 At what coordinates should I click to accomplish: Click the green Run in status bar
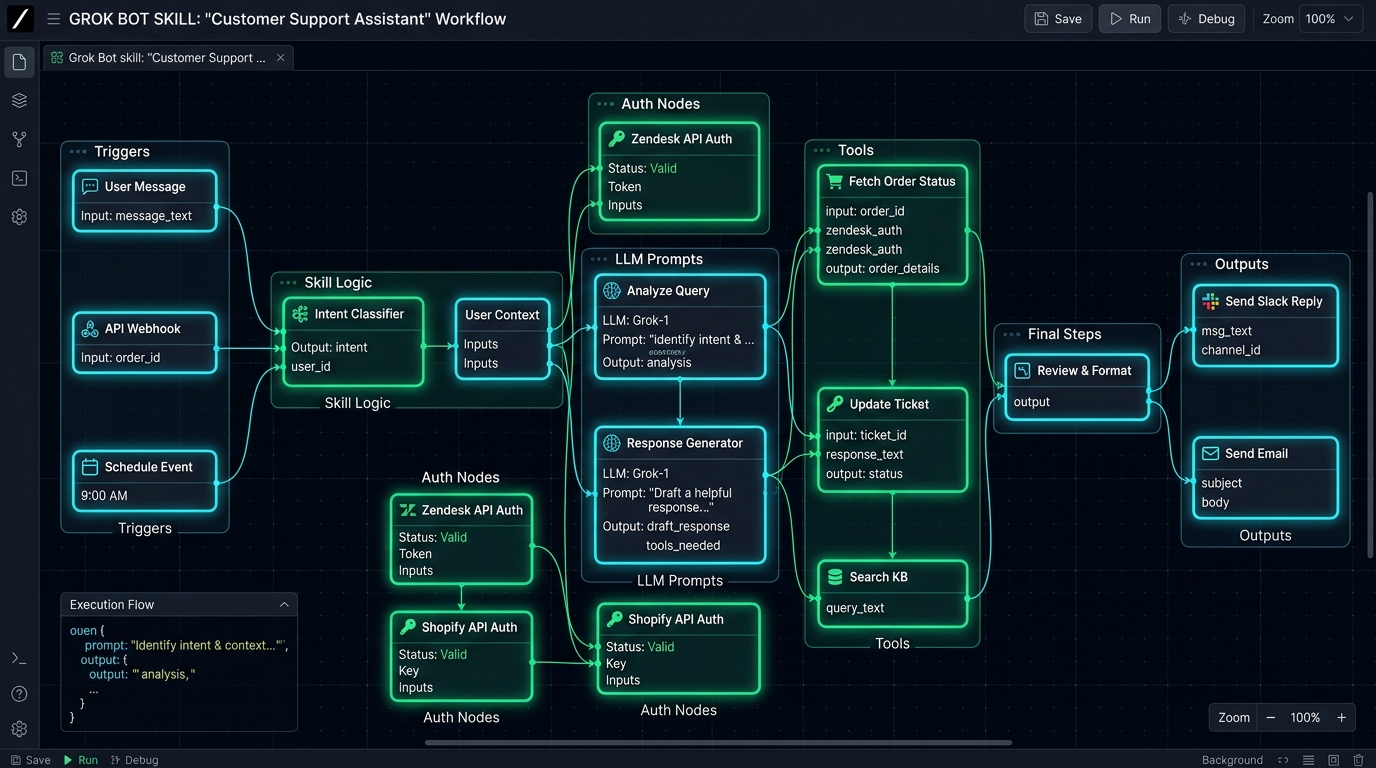coord(81,760)
